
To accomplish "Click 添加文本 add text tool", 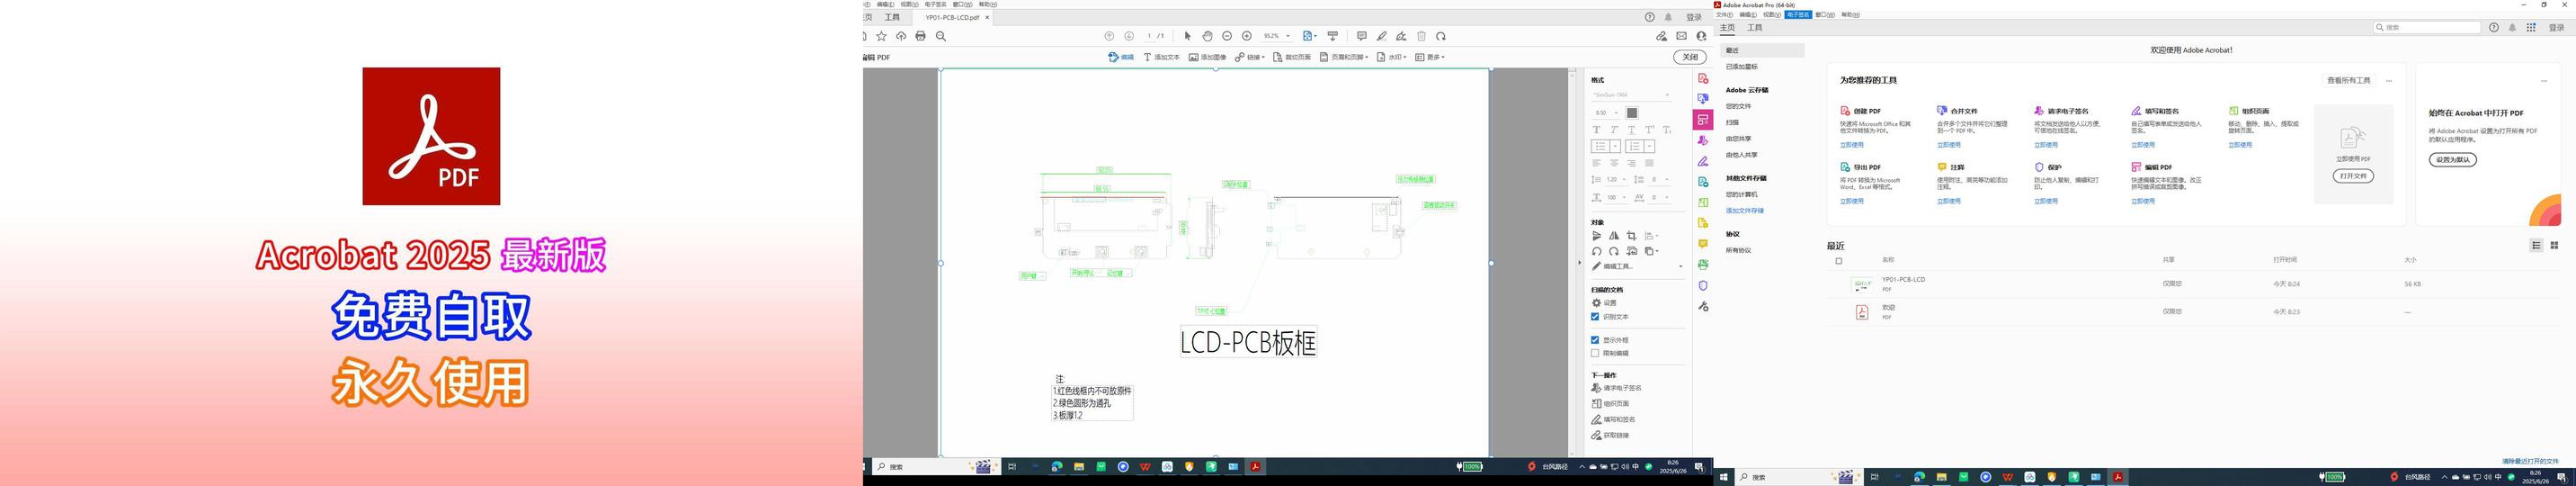I will (x=1162, y=57).
